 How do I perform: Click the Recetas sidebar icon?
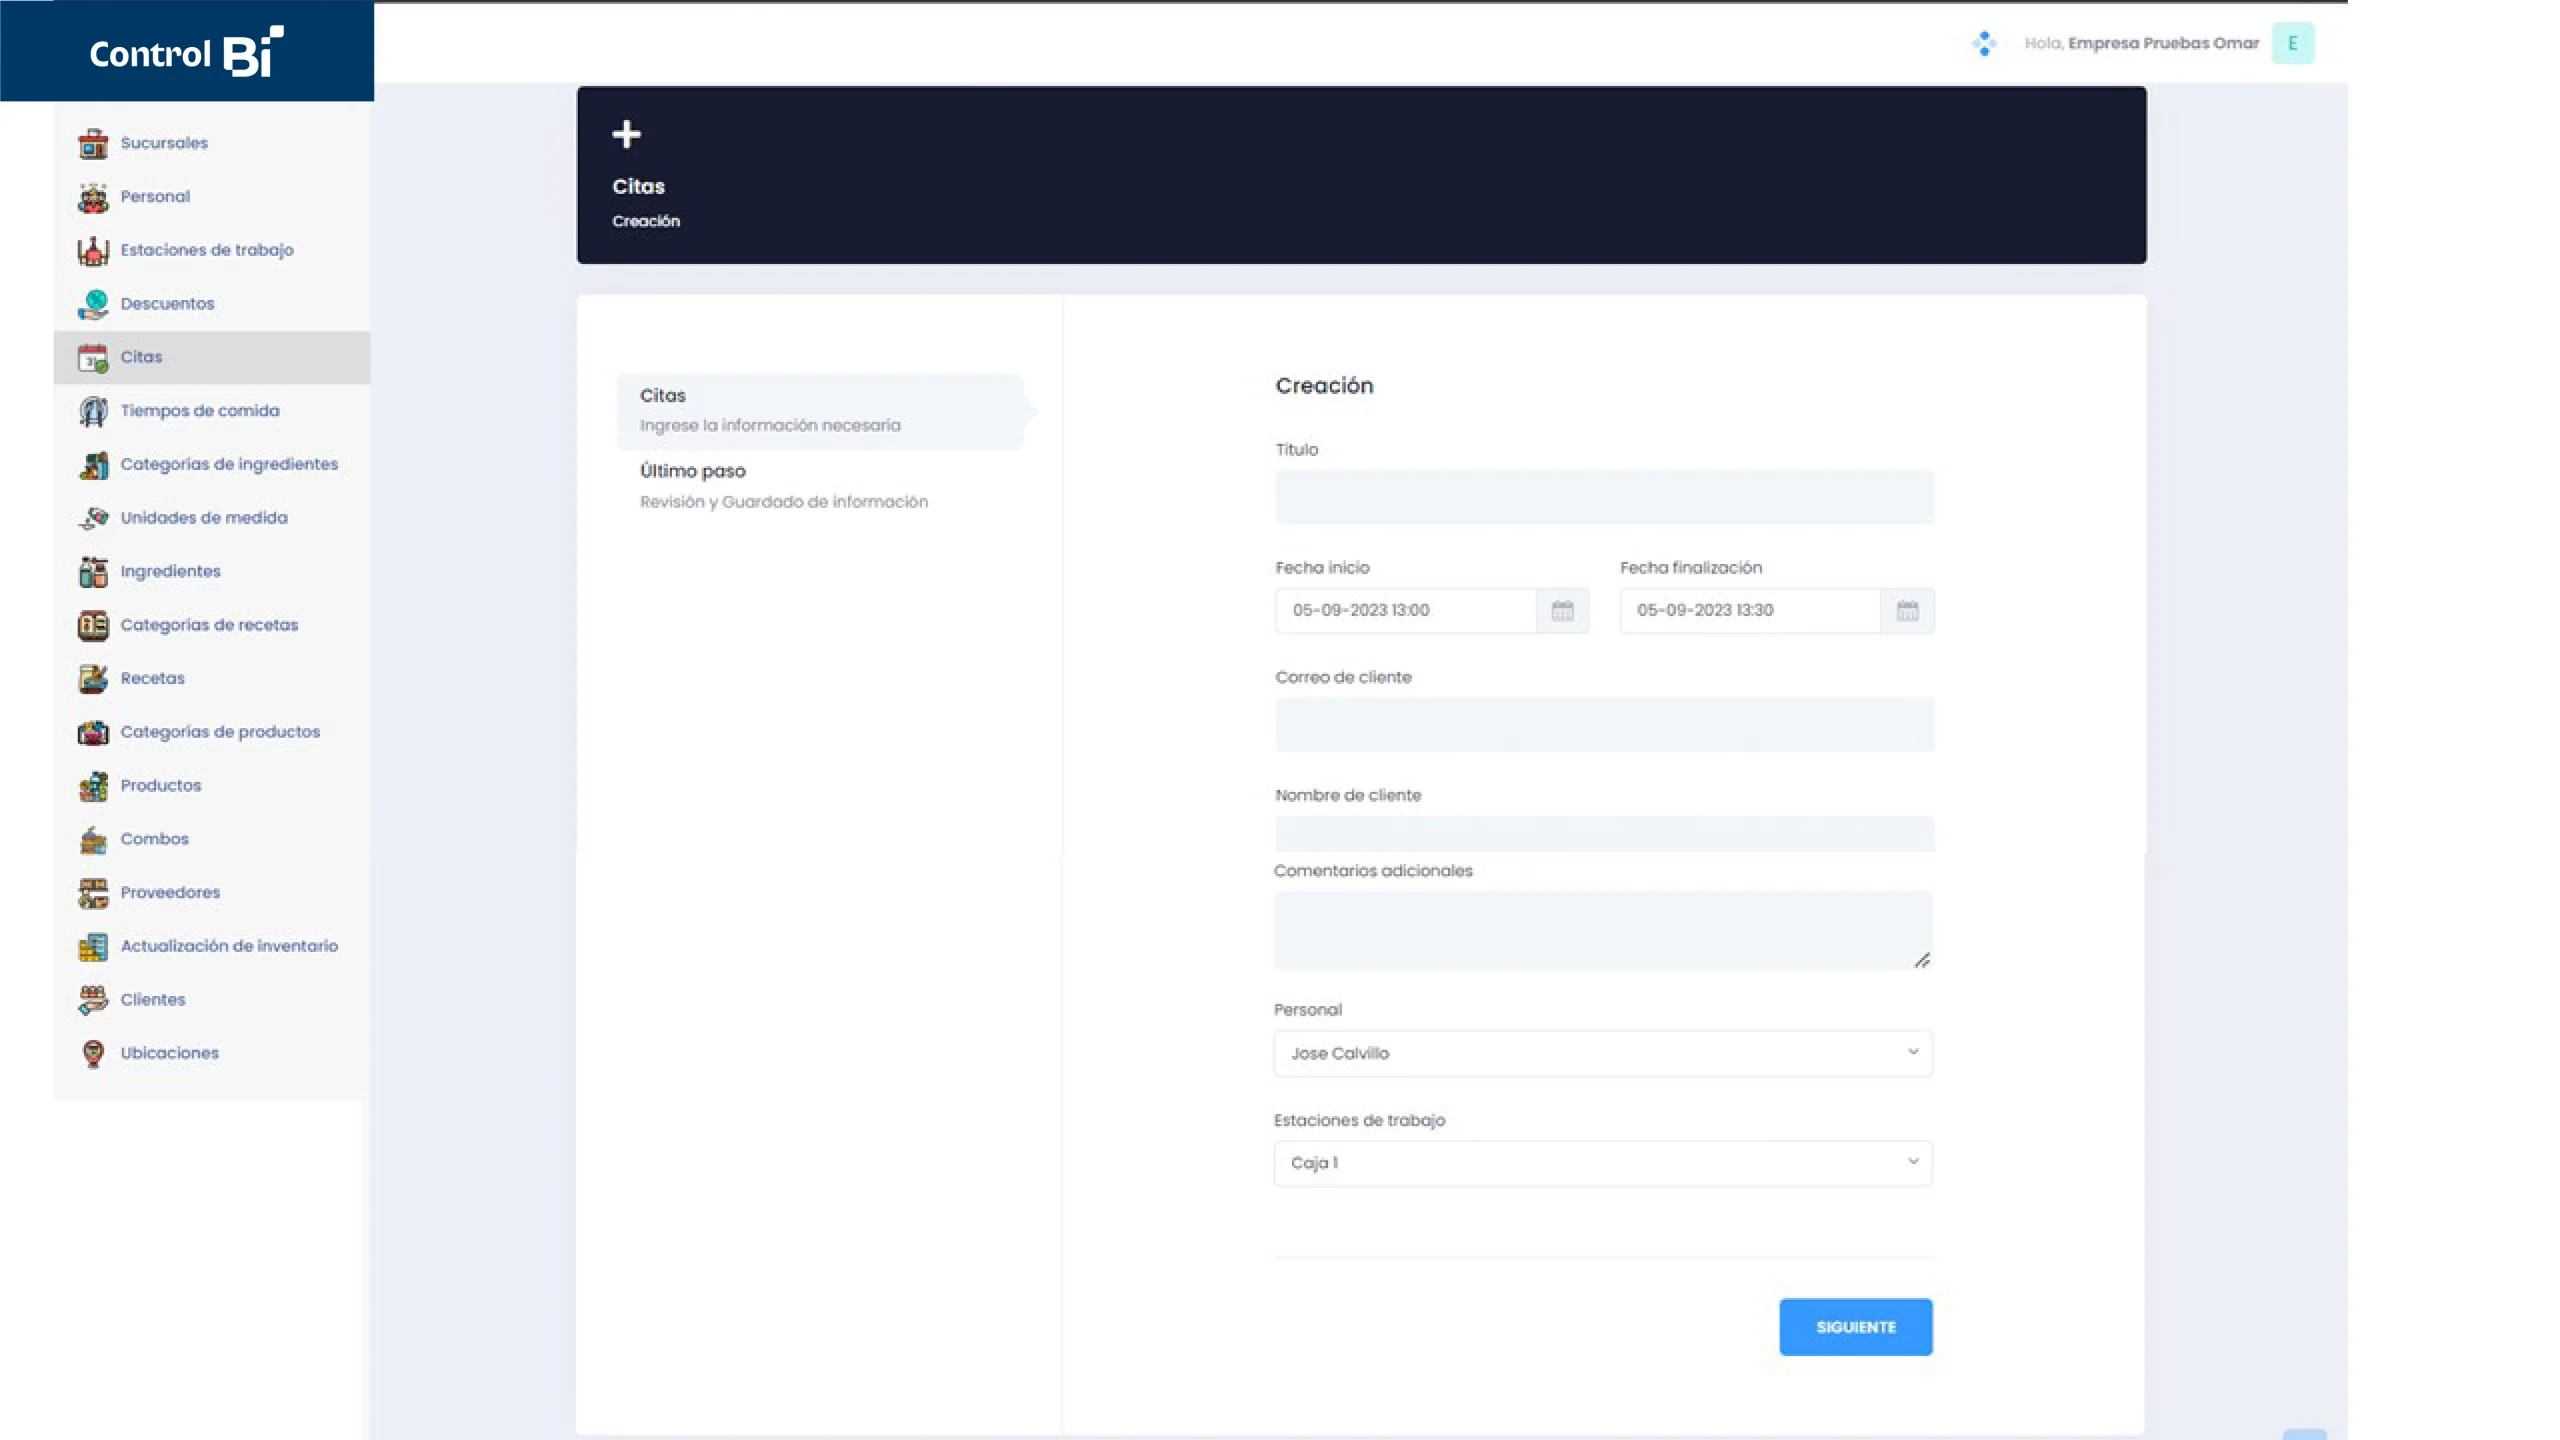93,678
